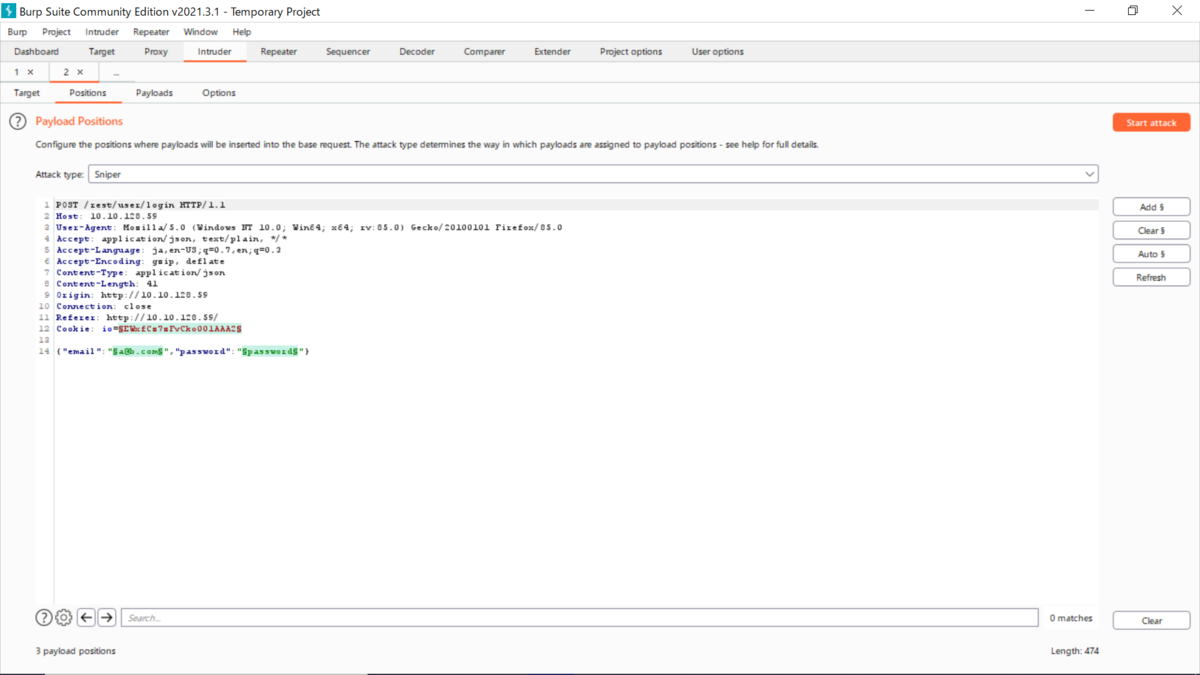1200x675 pixels.
Task: Switch to the Proxy tab
Action: tap(156, 52)
